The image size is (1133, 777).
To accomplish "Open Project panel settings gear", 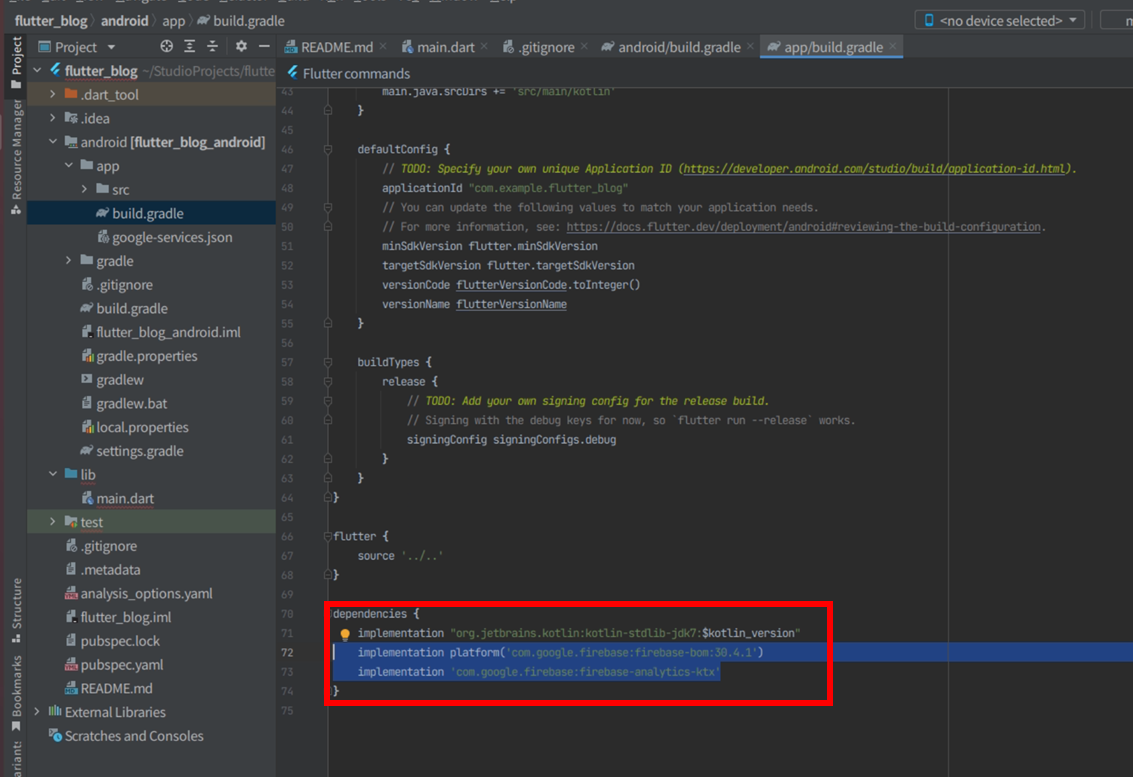I will [x=241, y=46].
